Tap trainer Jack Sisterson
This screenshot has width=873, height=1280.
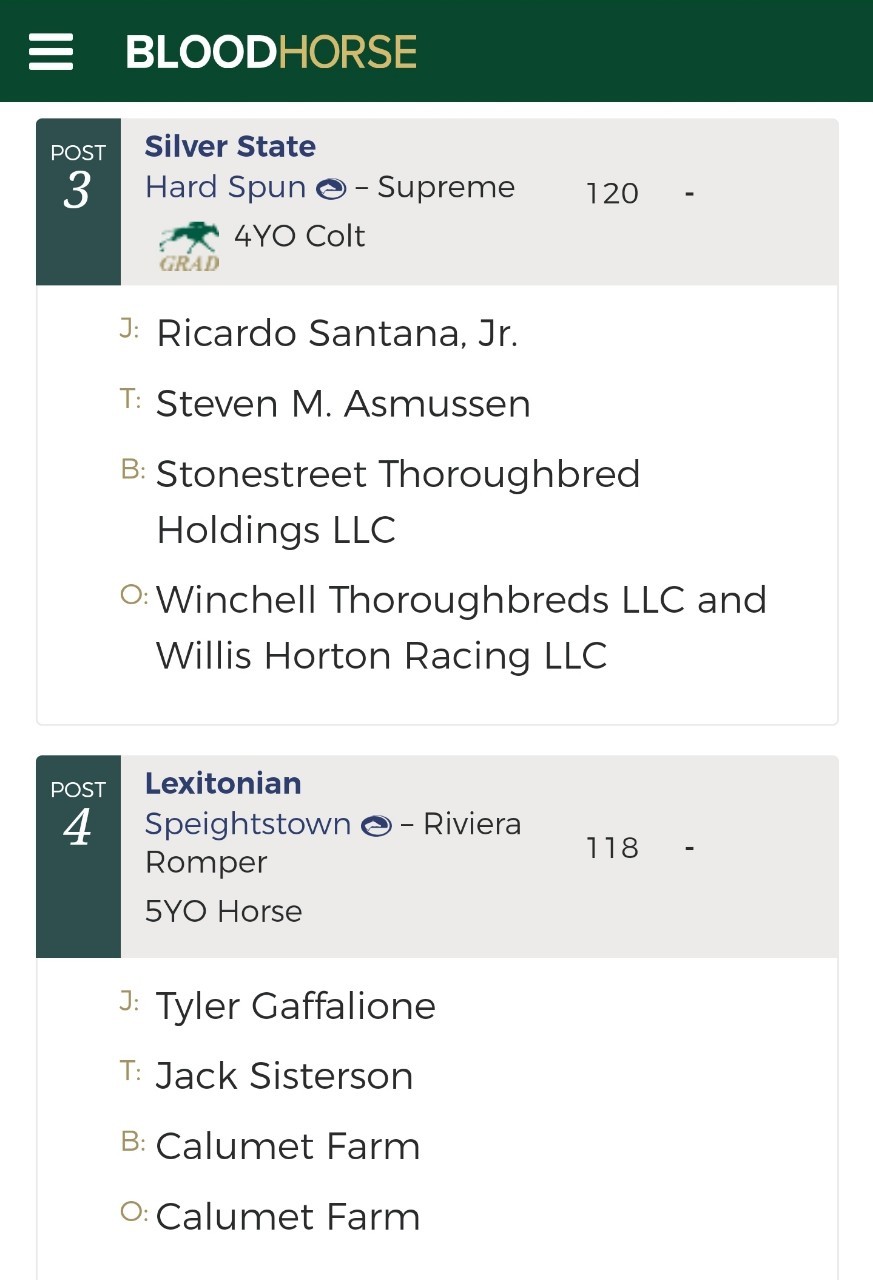(285, 1076)
